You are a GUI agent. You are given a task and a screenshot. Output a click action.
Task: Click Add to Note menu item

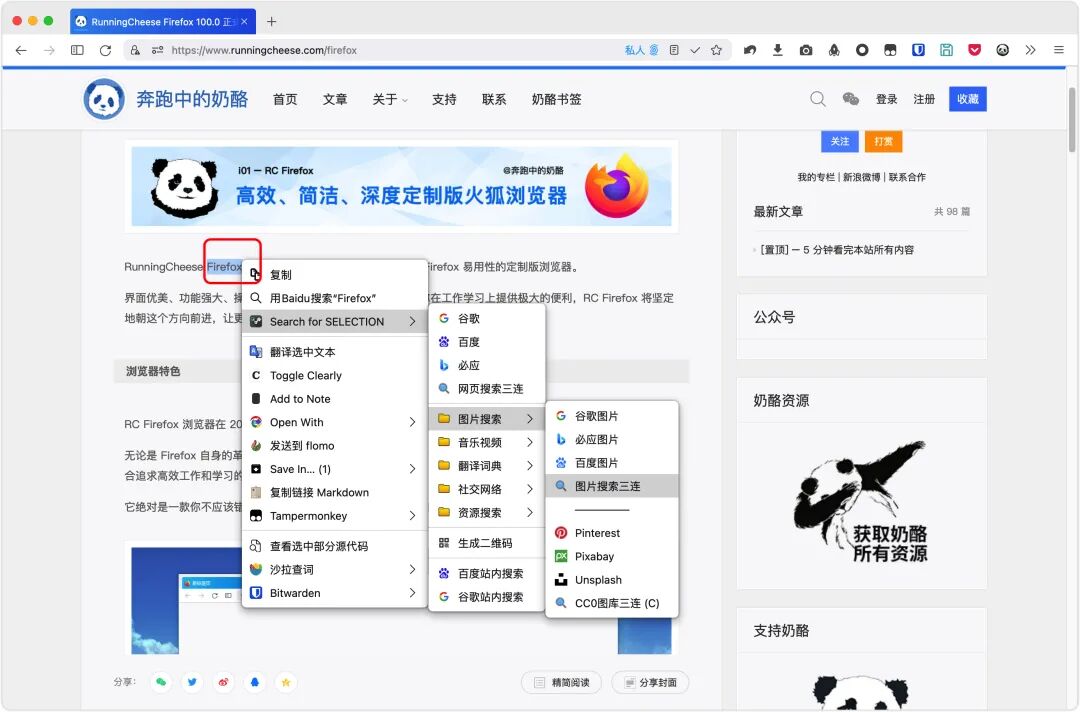click(x=335, y=399)
